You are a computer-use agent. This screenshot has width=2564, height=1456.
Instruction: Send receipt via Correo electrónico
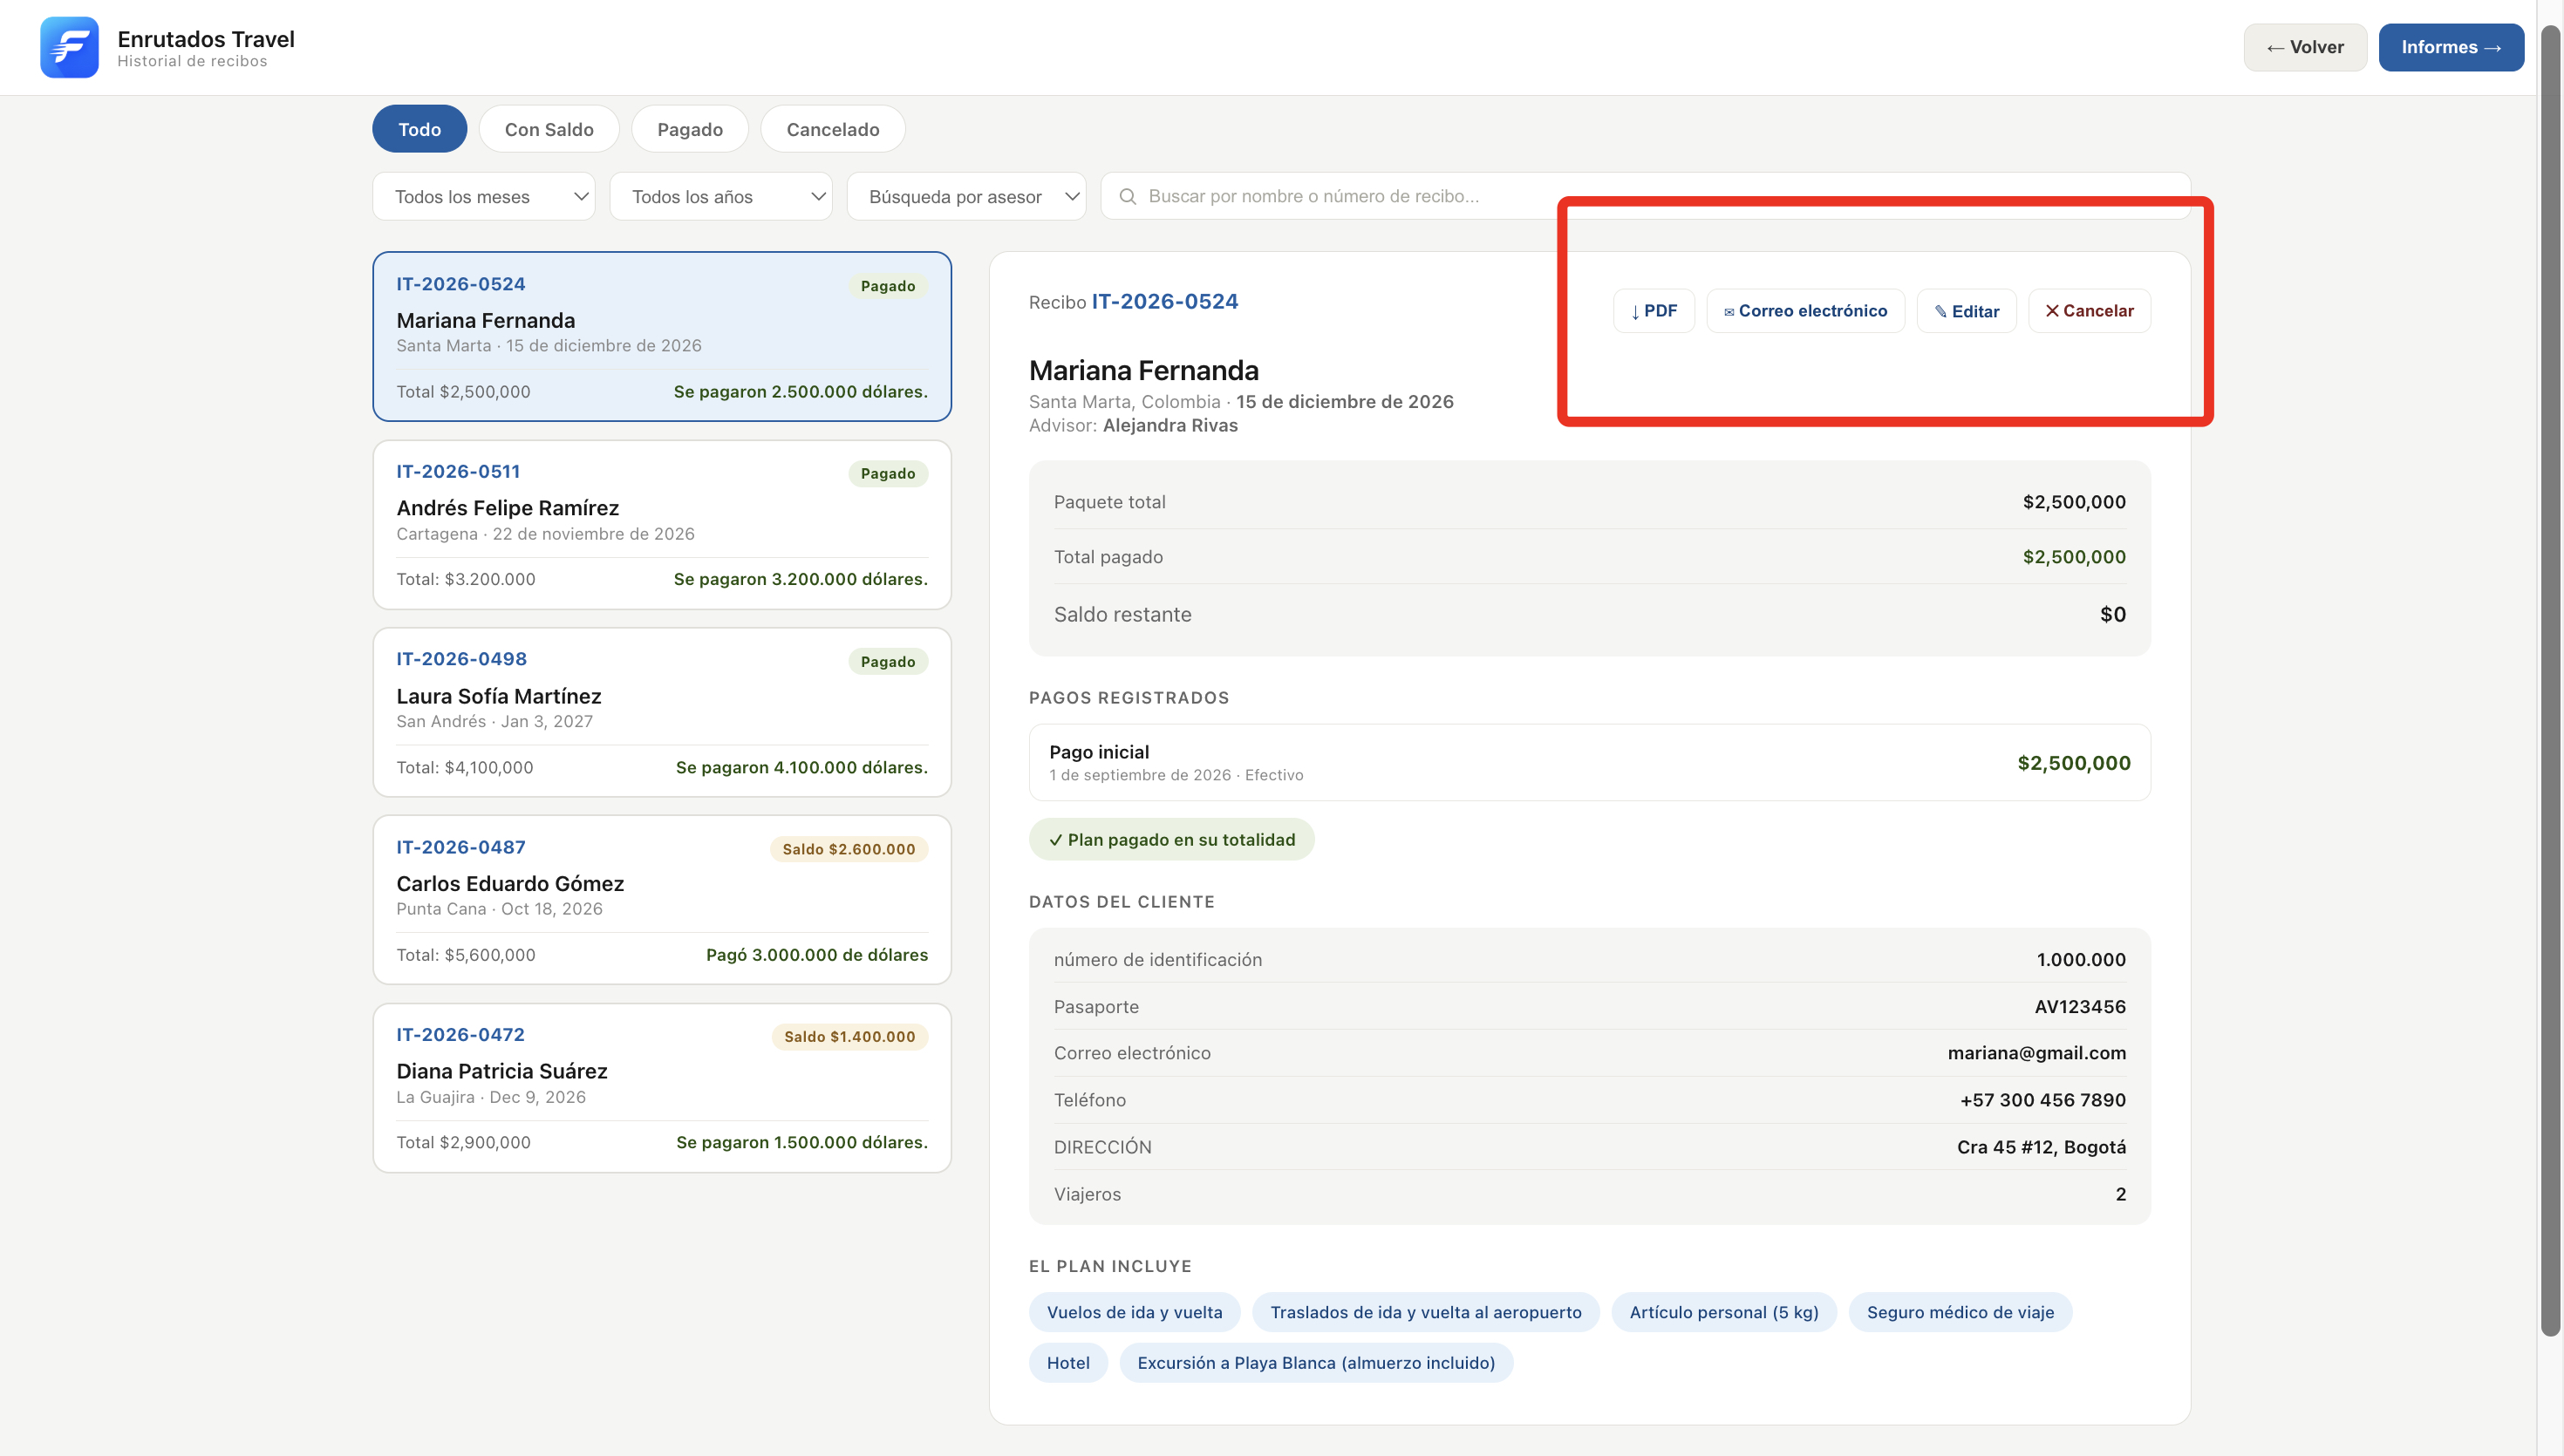1805,311
